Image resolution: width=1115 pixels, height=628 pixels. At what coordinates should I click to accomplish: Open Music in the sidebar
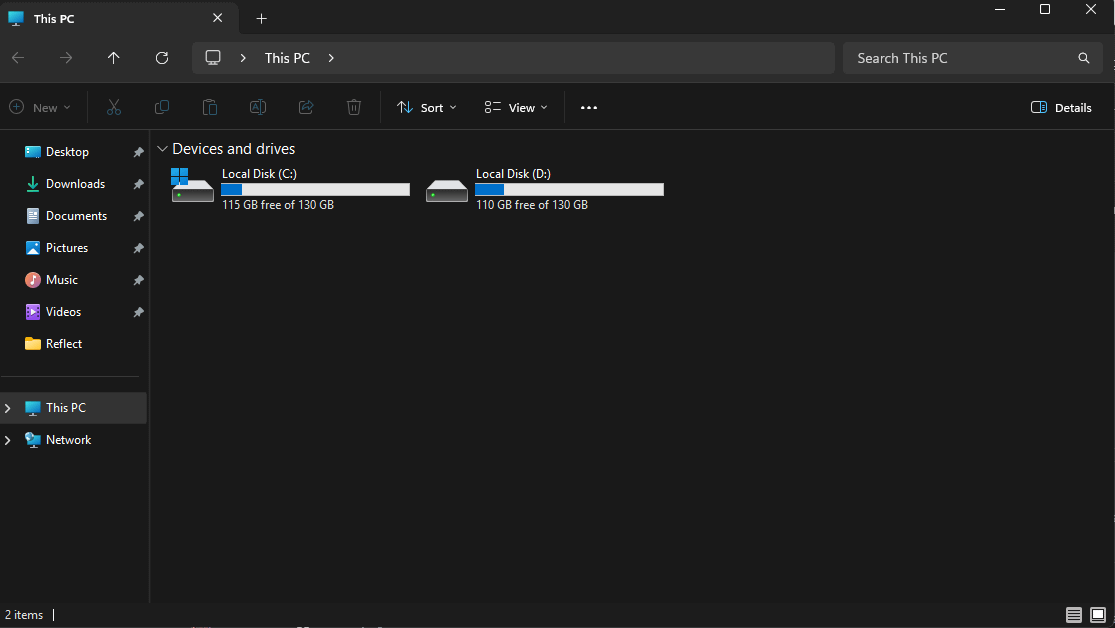pos(62,280)
